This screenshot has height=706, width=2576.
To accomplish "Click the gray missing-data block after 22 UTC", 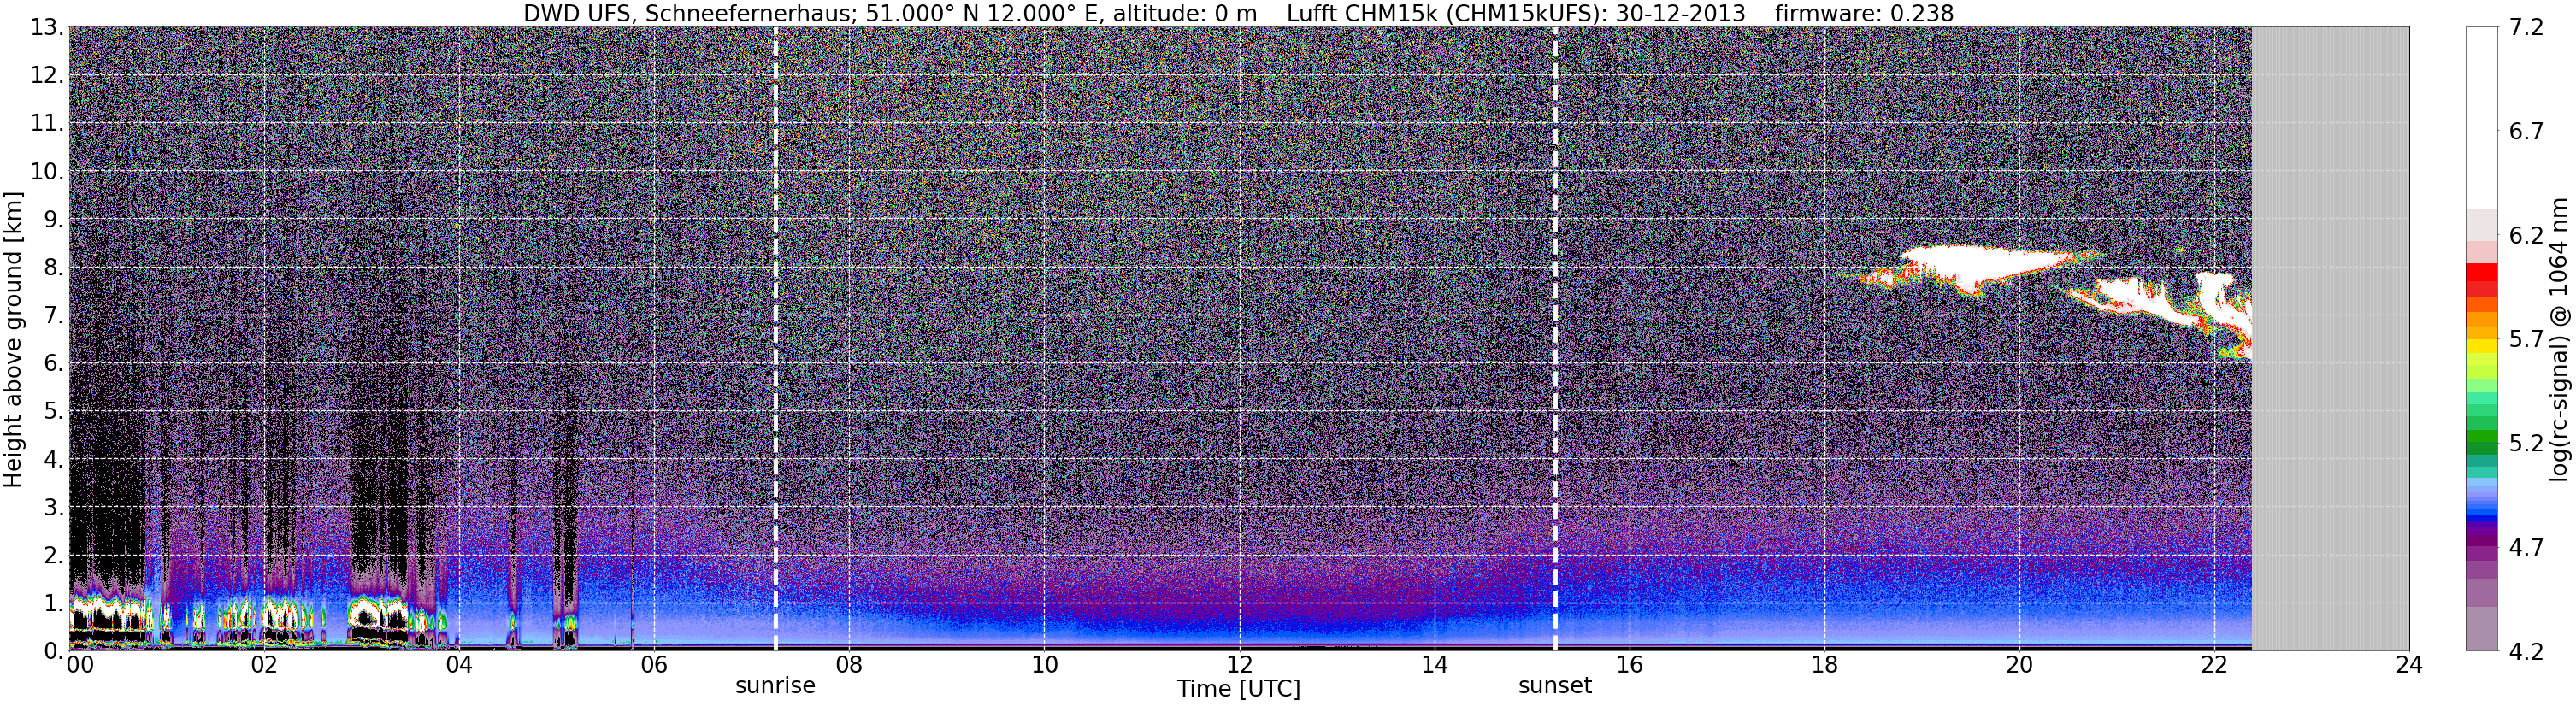I will tap(2330, 339).
